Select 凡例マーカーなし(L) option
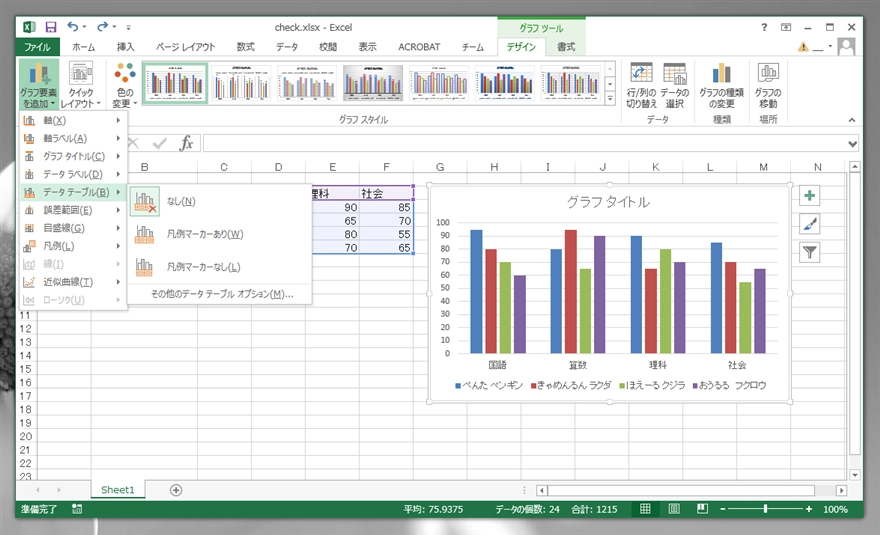The height and width of the screenshot is (535, 880). pos(219,267)
